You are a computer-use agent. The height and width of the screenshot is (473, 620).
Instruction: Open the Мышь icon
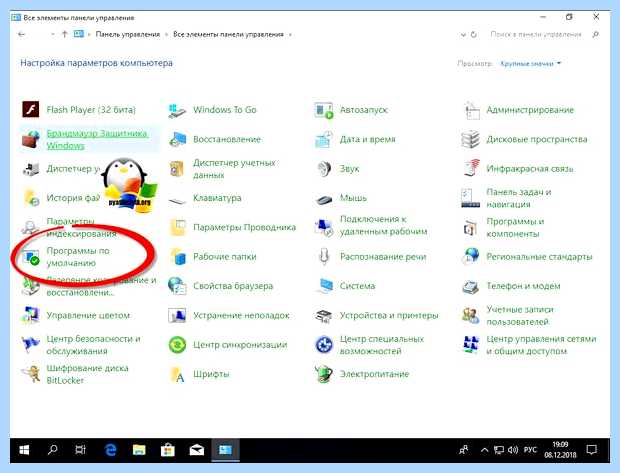click(324, 199)
